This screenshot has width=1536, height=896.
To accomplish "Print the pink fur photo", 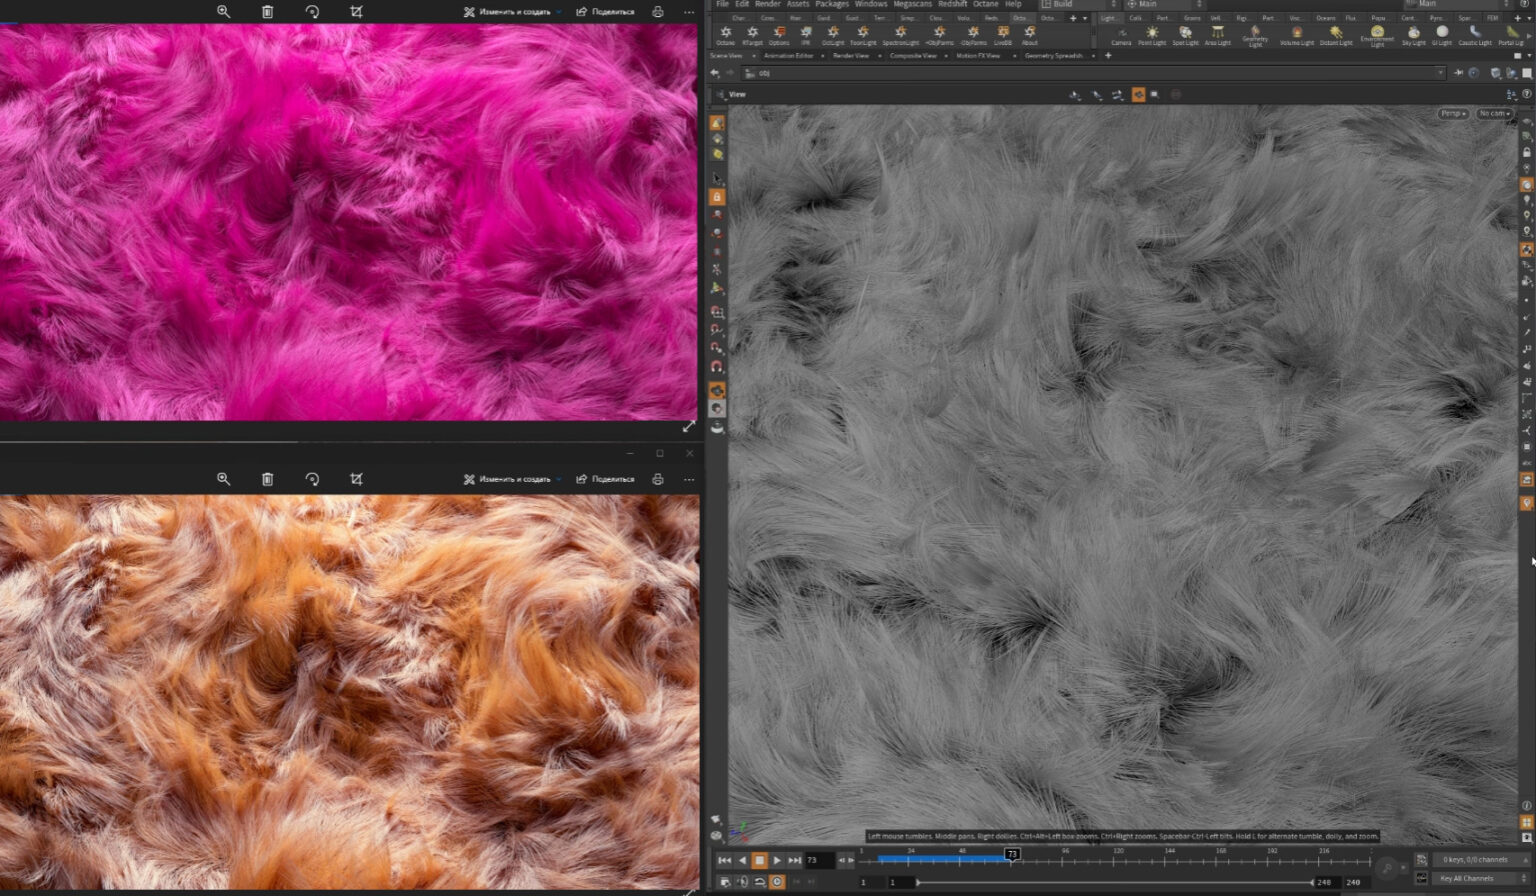I will point(657,12).
